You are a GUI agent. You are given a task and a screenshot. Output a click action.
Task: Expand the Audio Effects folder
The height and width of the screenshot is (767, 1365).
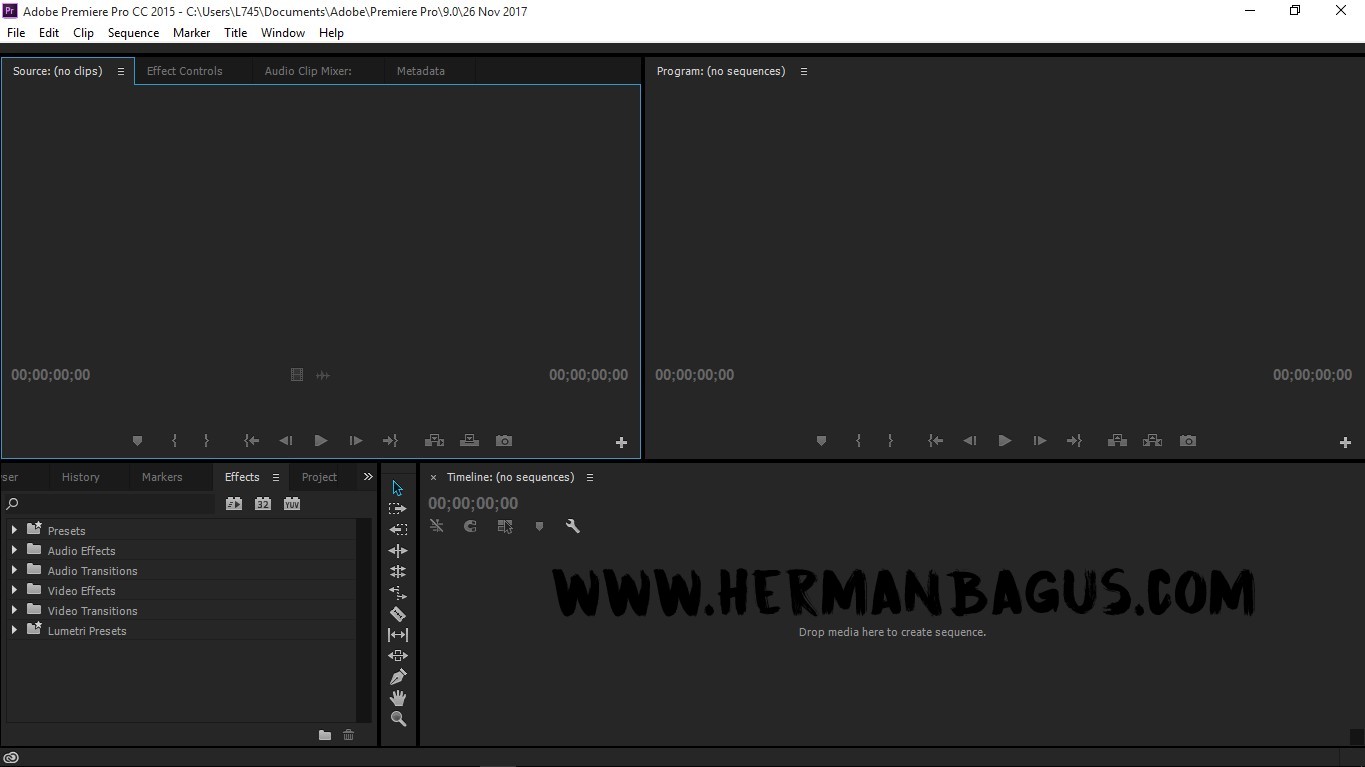[x=14, y=549]
